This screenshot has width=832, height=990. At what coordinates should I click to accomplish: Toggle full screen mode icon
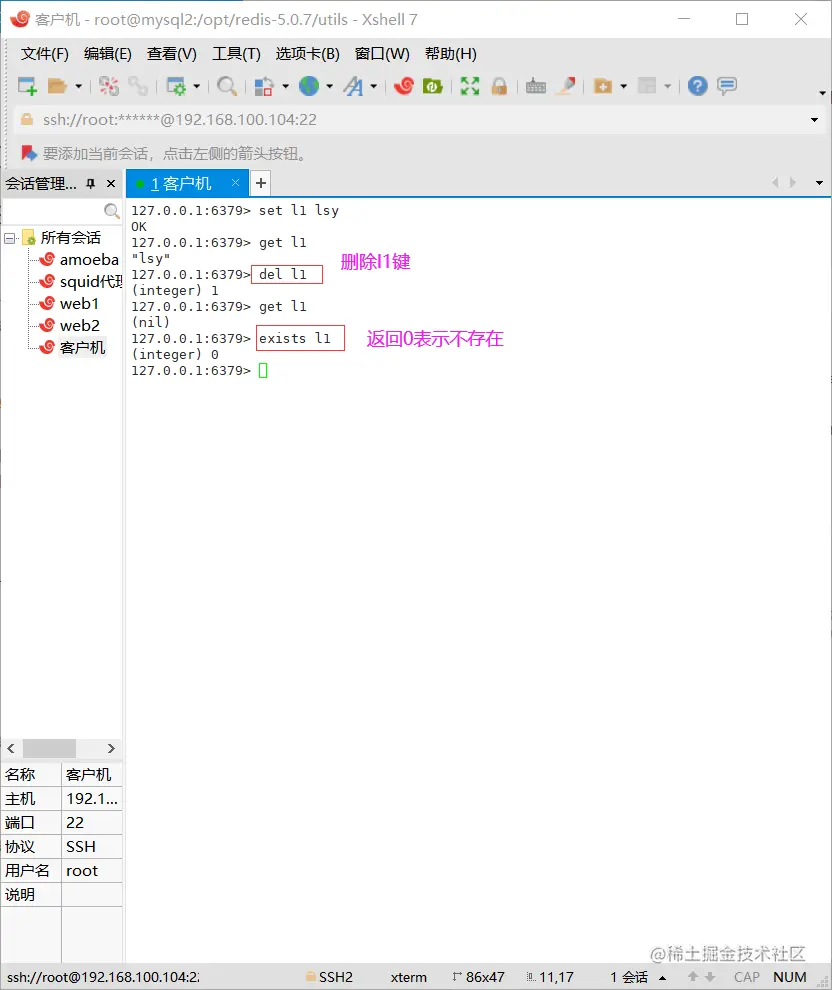coord(470,86)
